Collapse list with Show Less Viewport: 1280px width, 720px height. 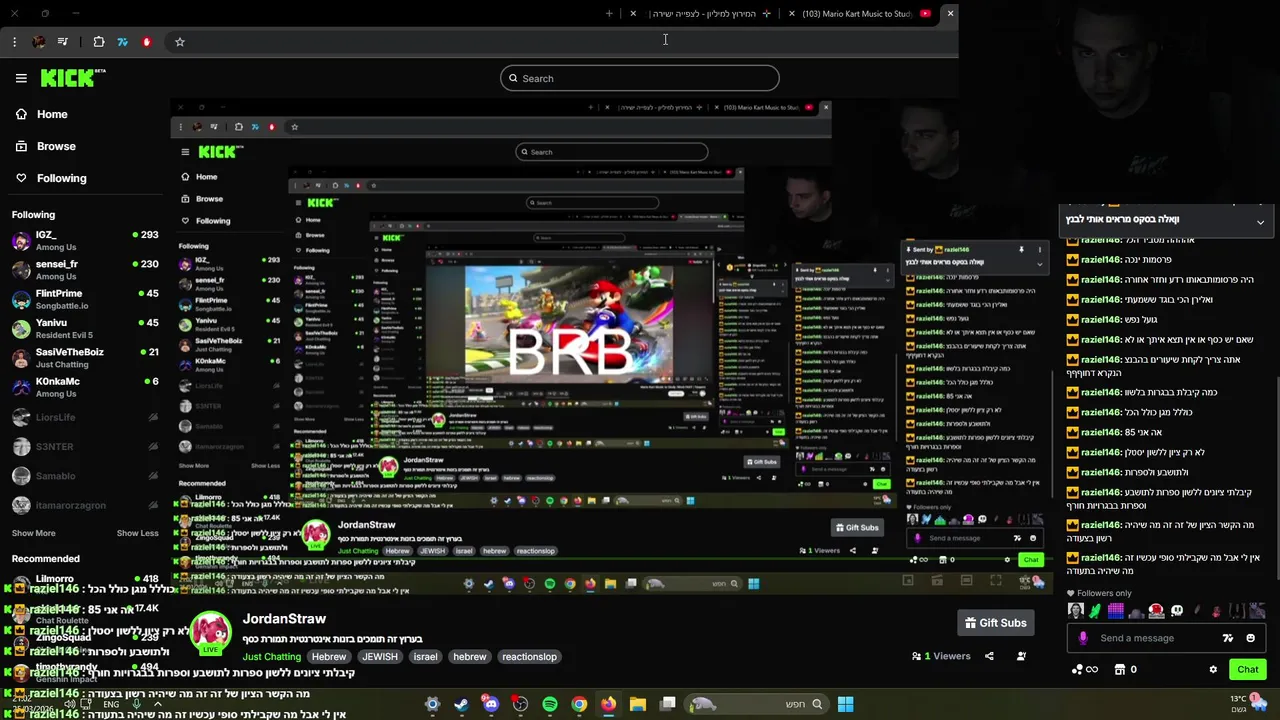(137, 533)
